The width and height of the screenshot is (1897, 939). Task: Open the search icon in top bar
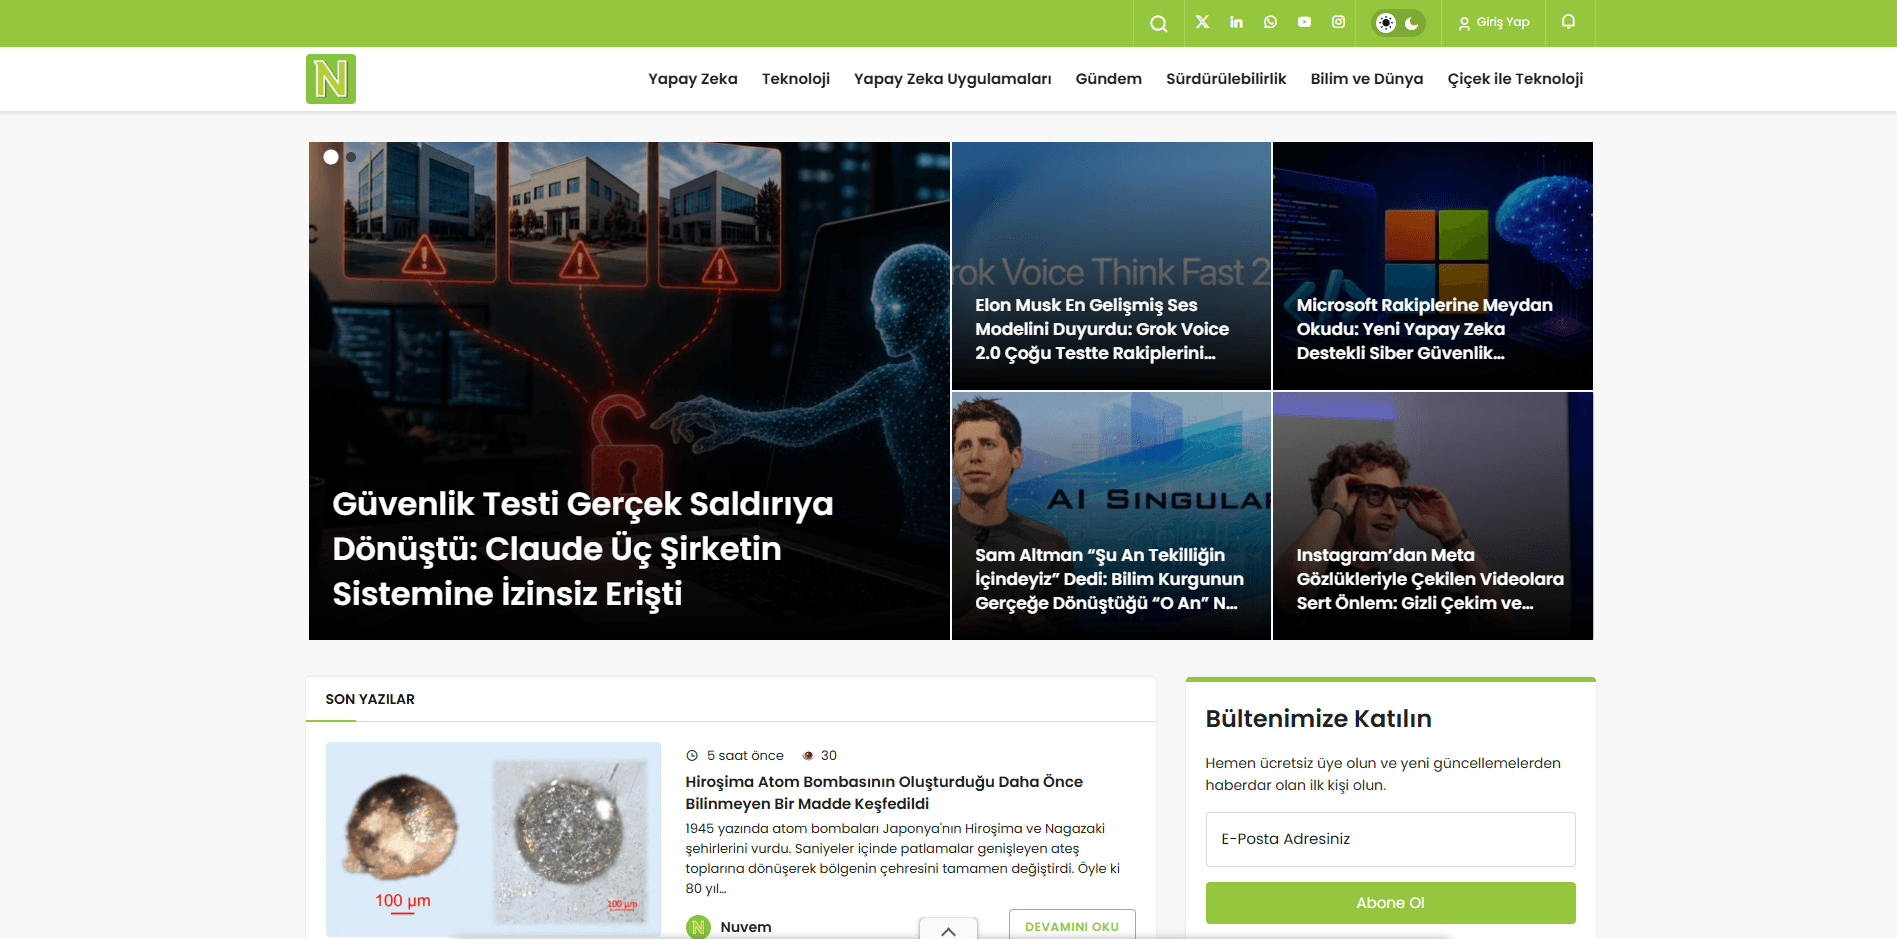1158,23
